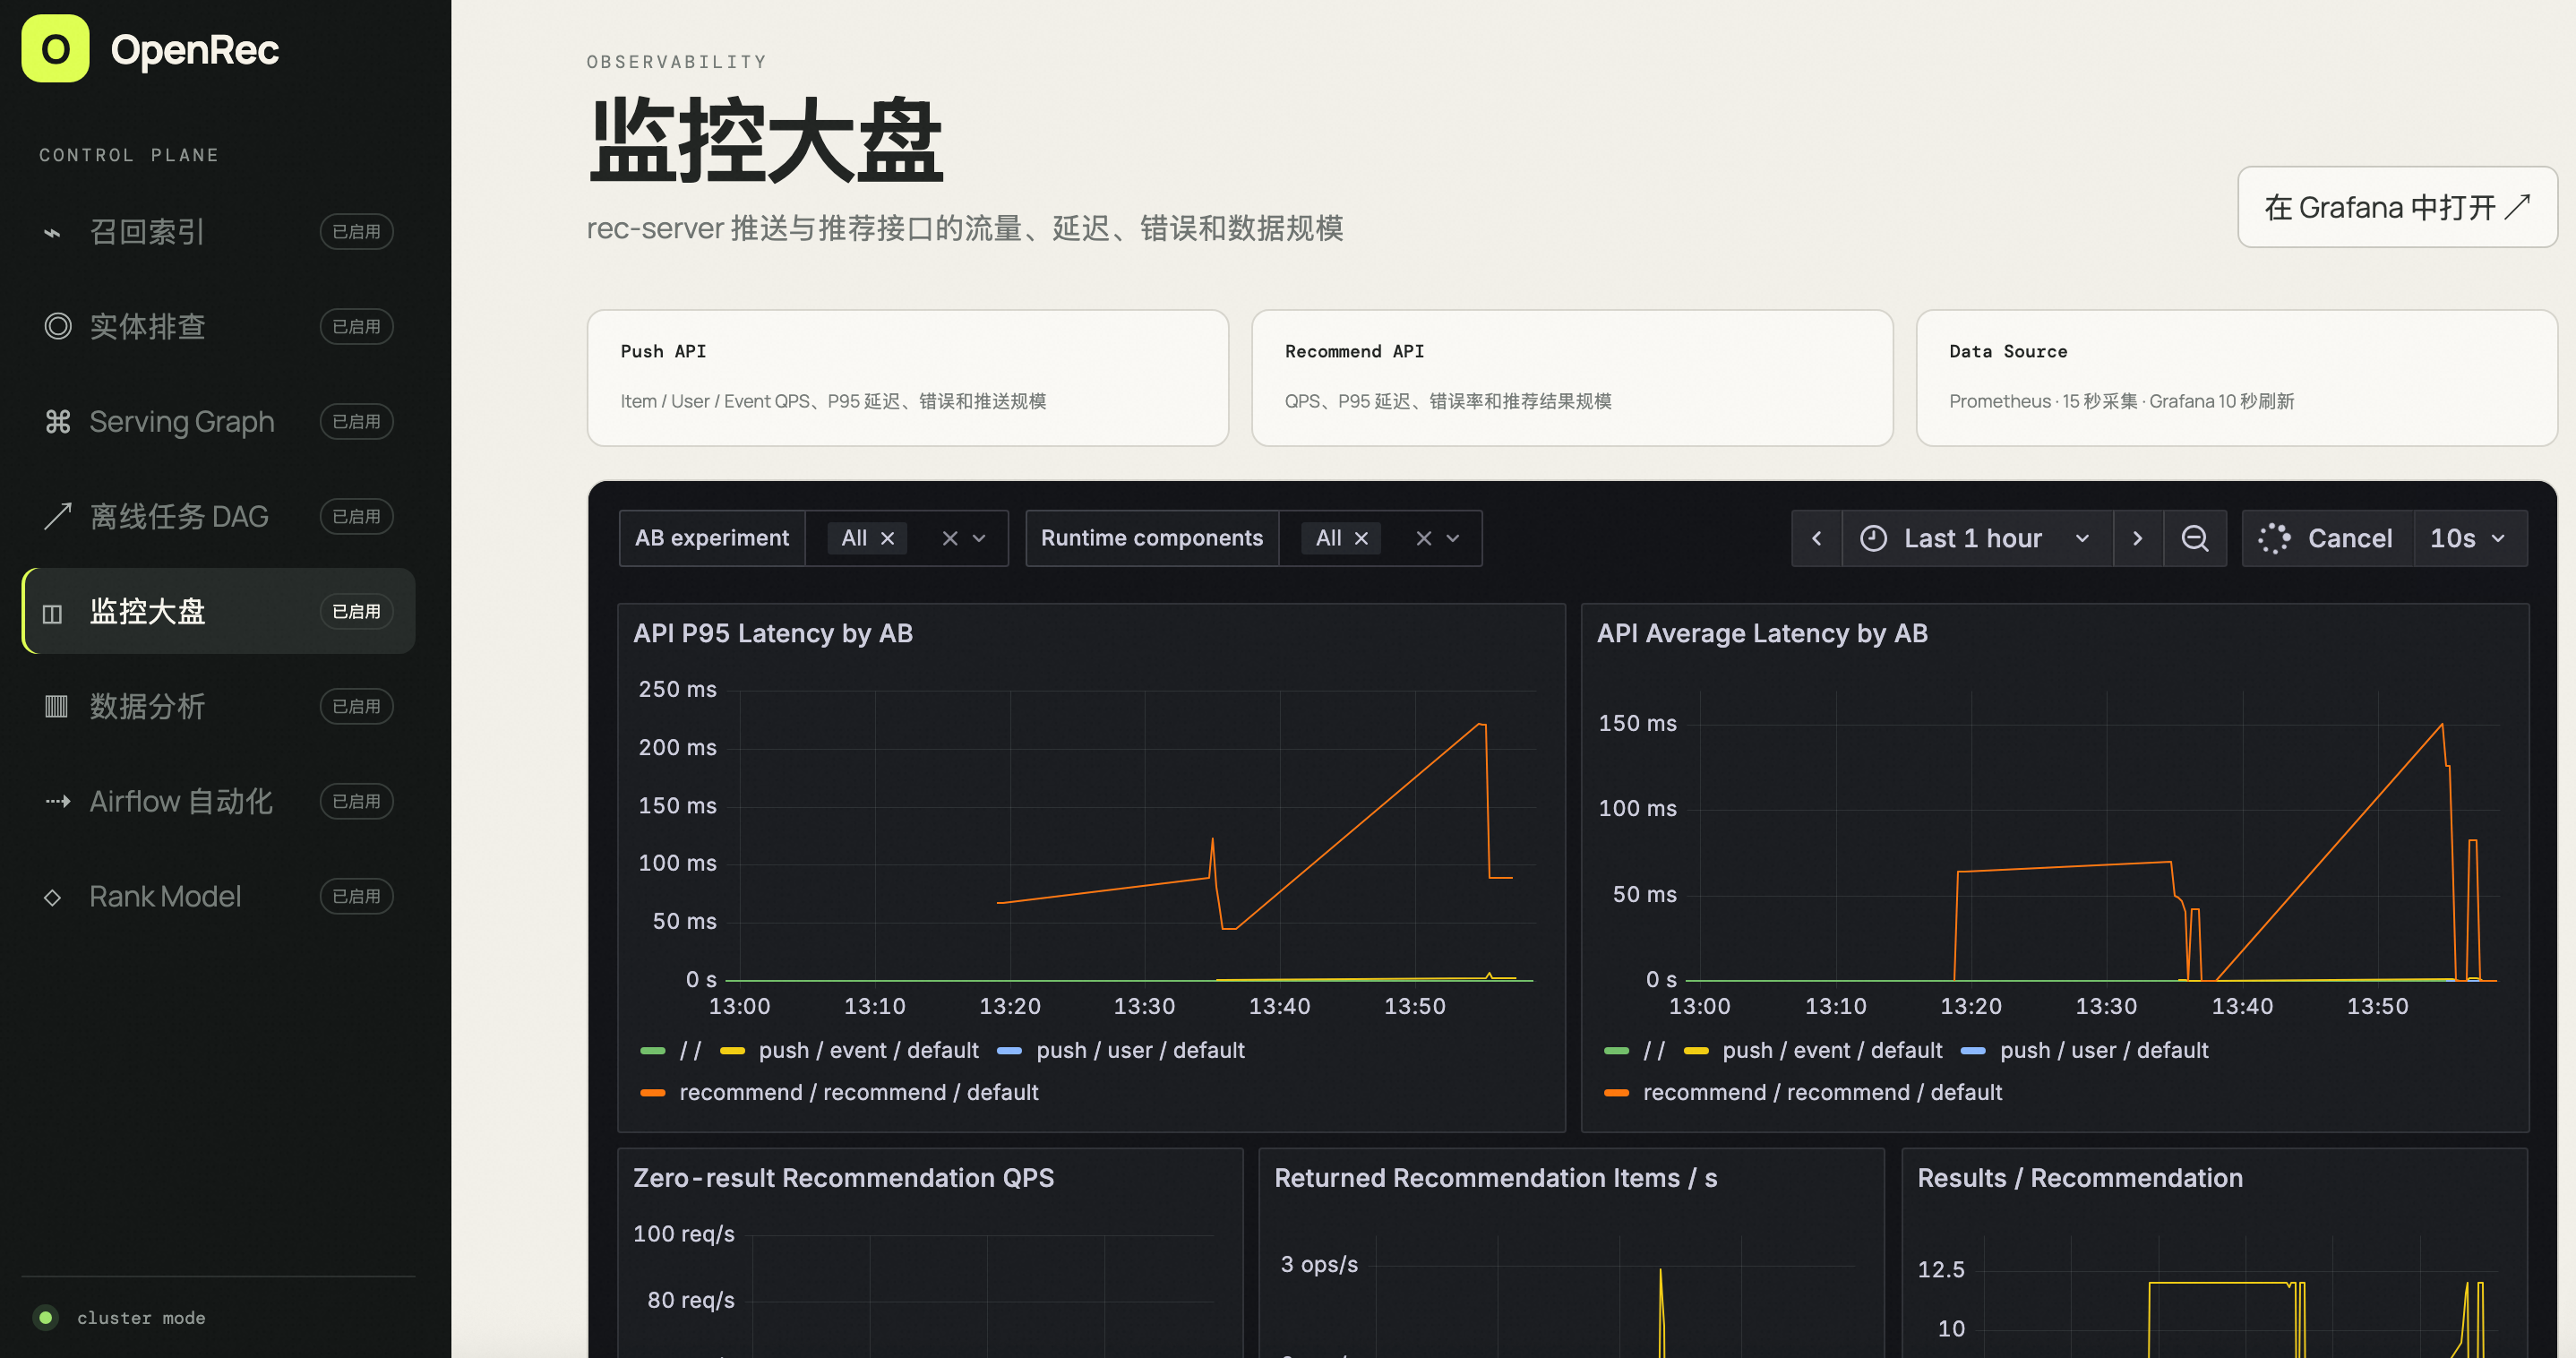Click orange swatch in P95 Latency legend
The width and height of the screenshot is (2576, 1358).
tap(653, 1092)
